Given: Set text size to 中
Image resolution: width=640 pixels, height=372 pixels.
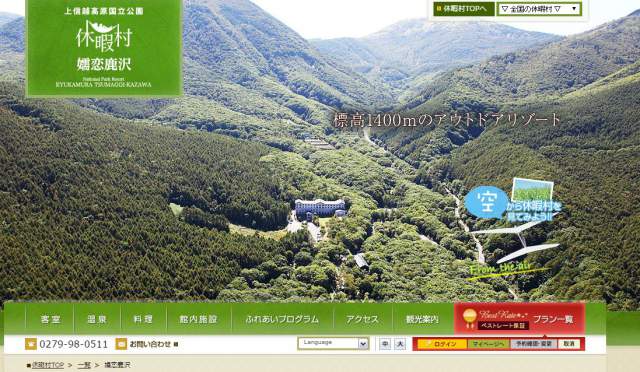Looking at the screenshot, I should point(385,344).
